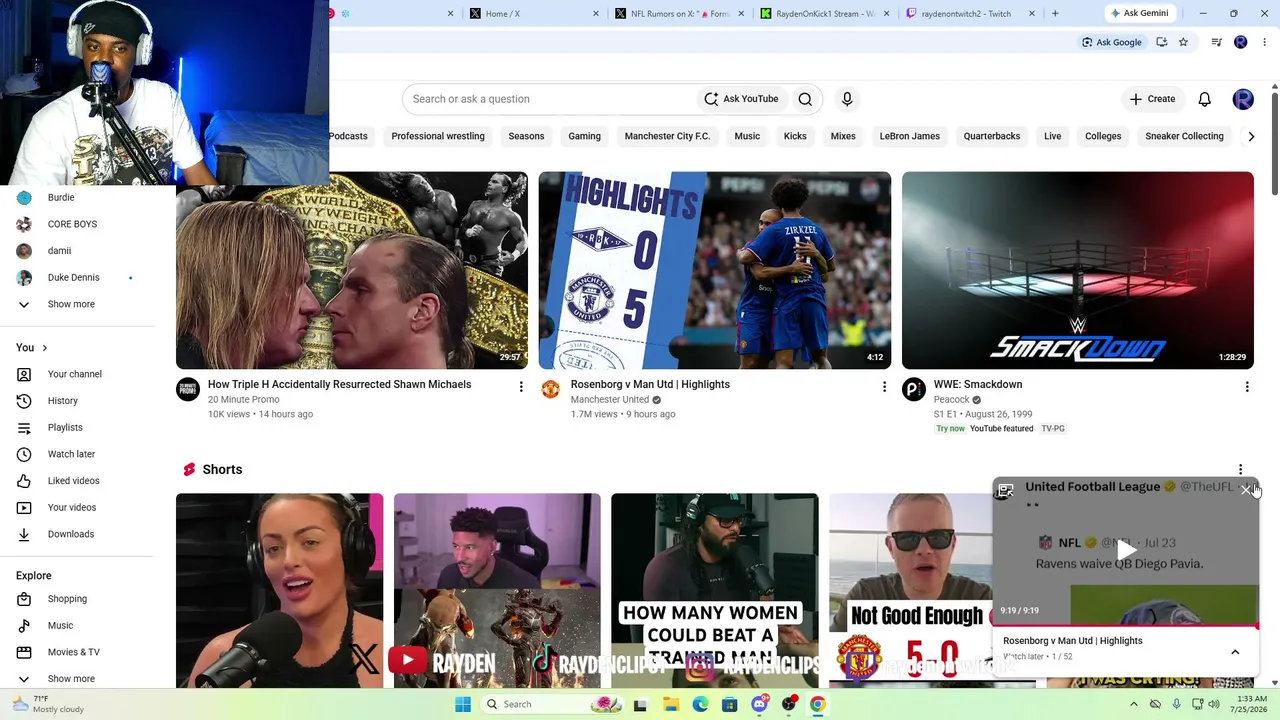Open the Peacock channel avatar
1280x720 pixels.
coord(914,389)
